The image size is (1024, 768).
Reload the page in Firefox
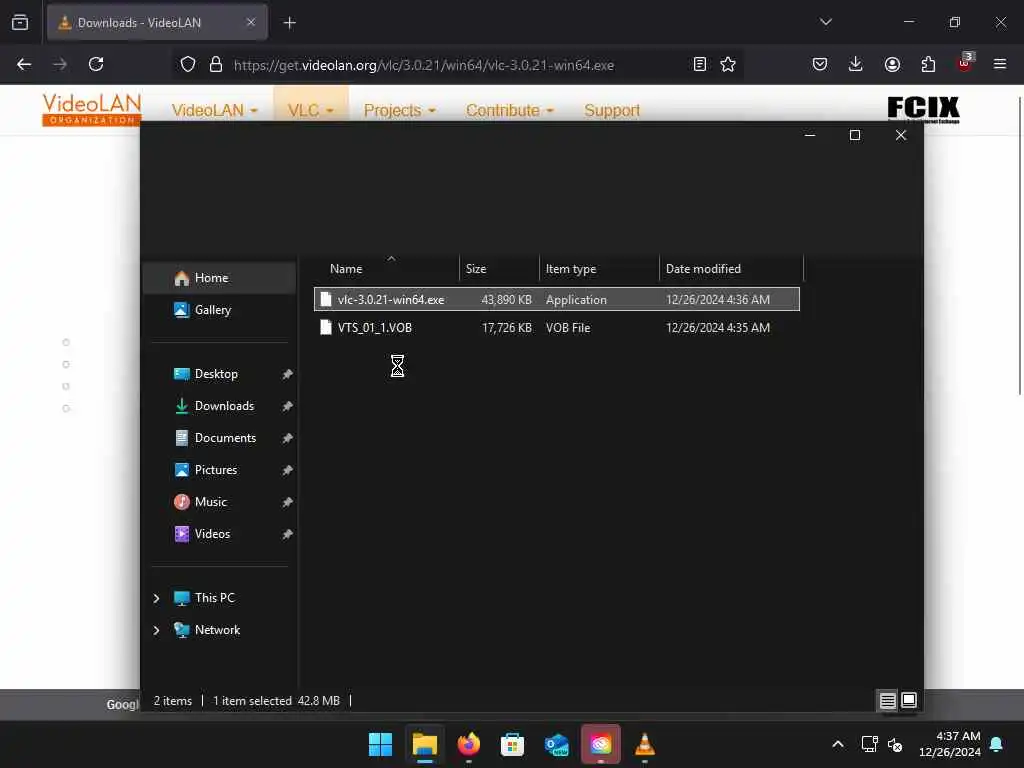[96, 64]
